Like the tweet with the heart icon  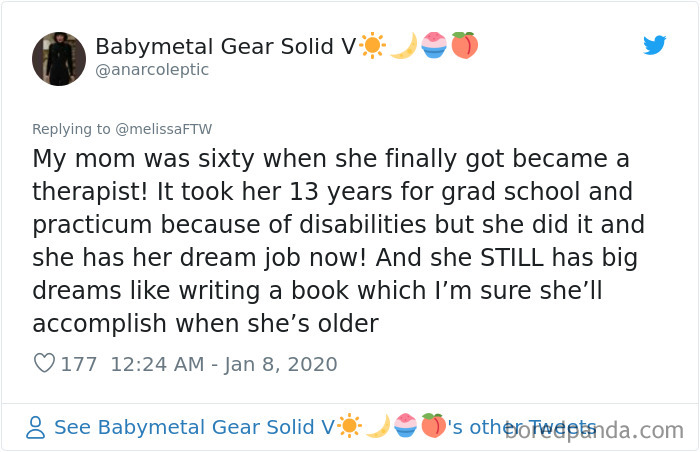tap(45, 363)
